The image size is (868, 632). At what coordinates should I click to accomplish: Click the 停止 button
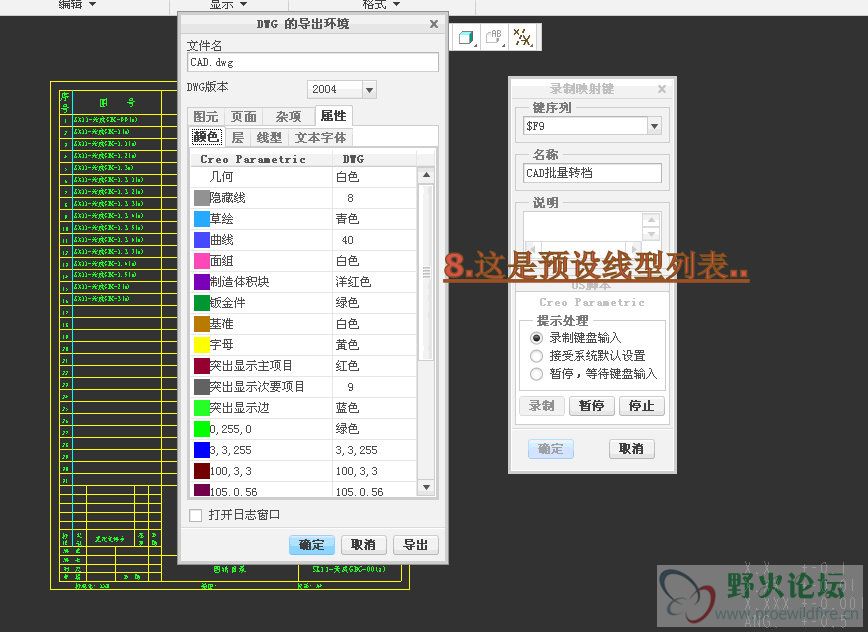click(642, 406)
